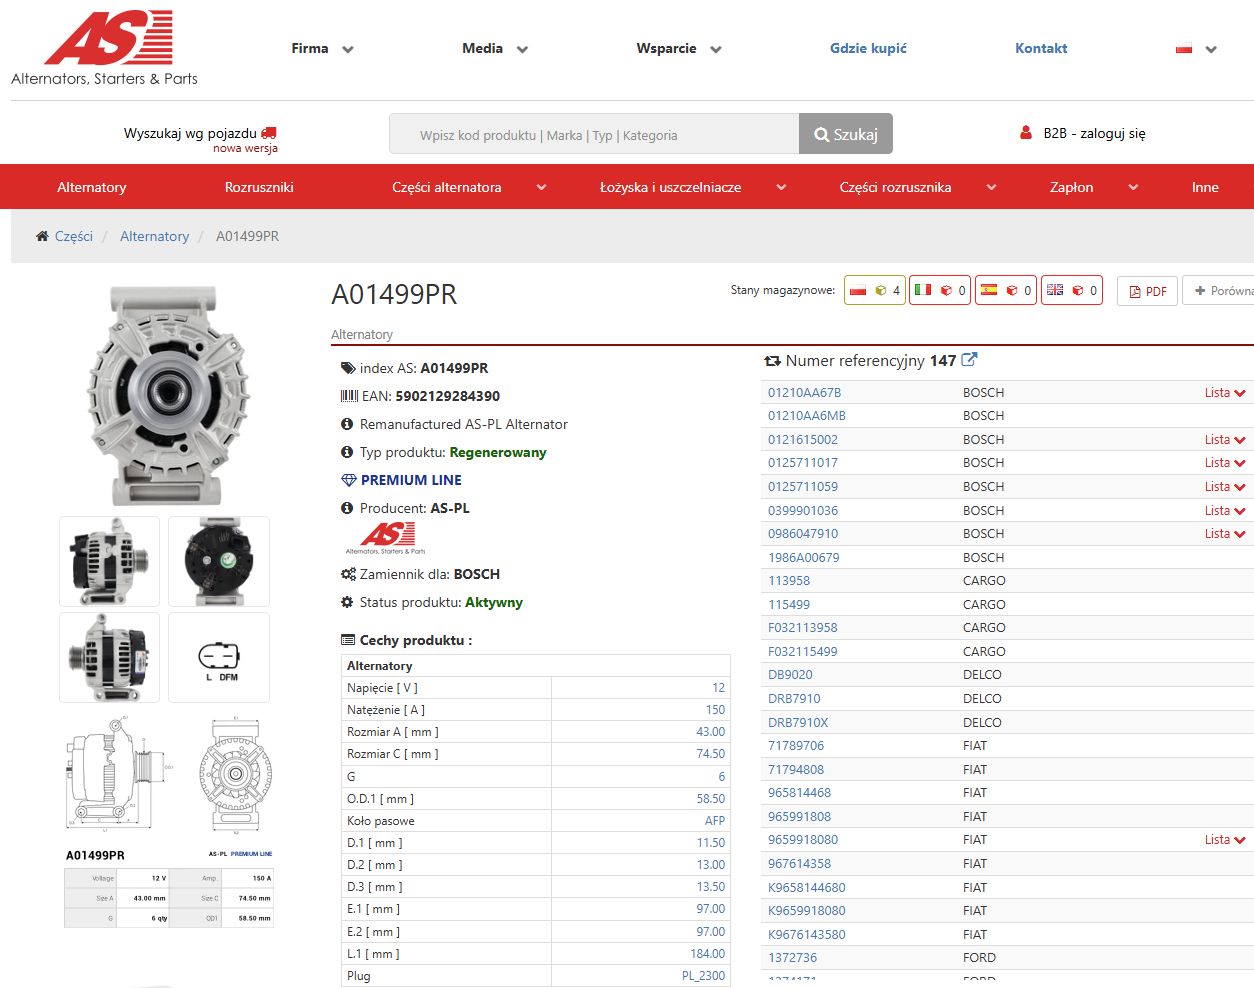
Task: Click the AS-PL producer logo
Action: [385, 538]
